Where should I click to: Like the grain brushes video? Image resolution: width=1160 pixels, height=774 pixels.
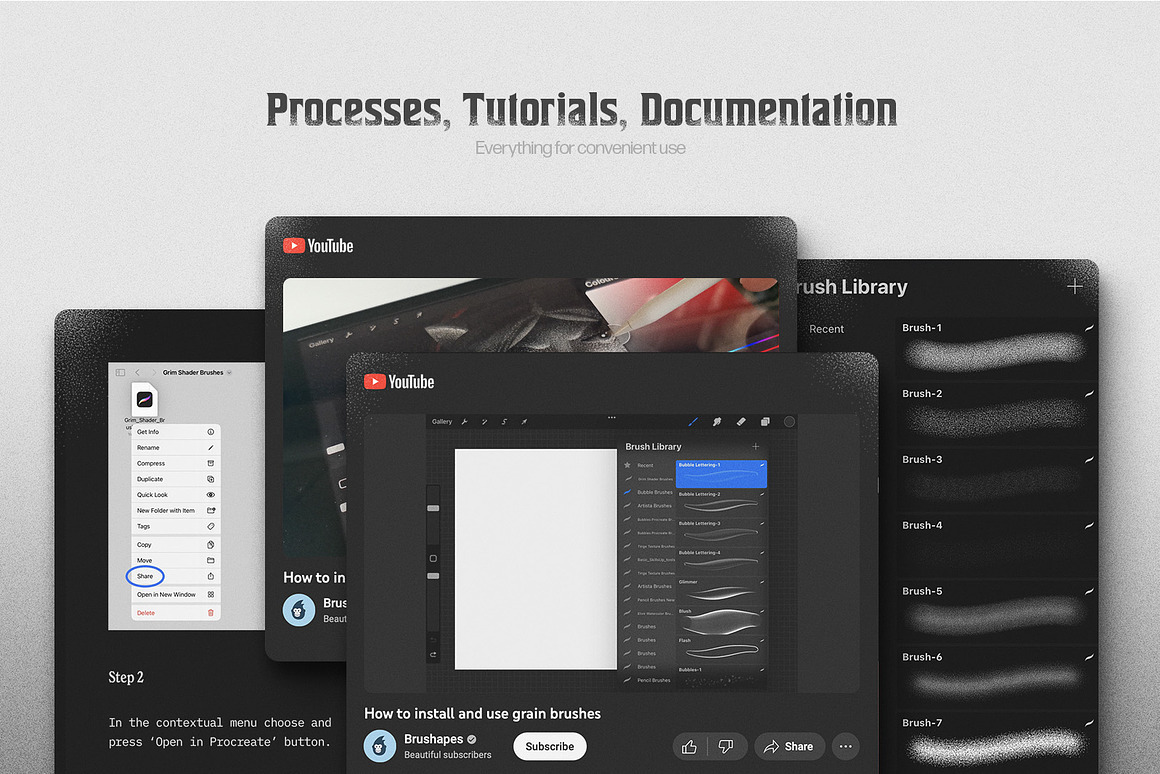coord(689,746)
